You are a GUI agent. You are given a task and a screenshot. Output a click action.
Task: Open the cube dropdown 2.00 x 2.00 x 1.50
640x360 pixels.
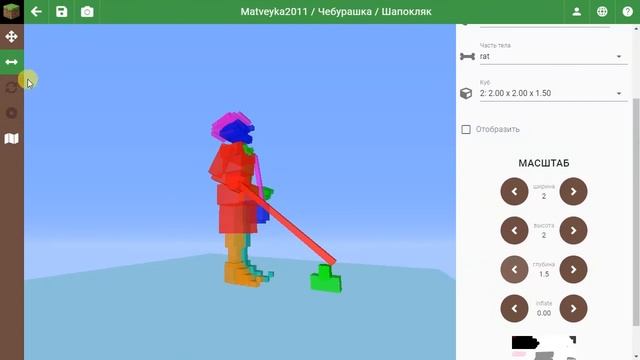pyautogui.click(x=553, y=93)
